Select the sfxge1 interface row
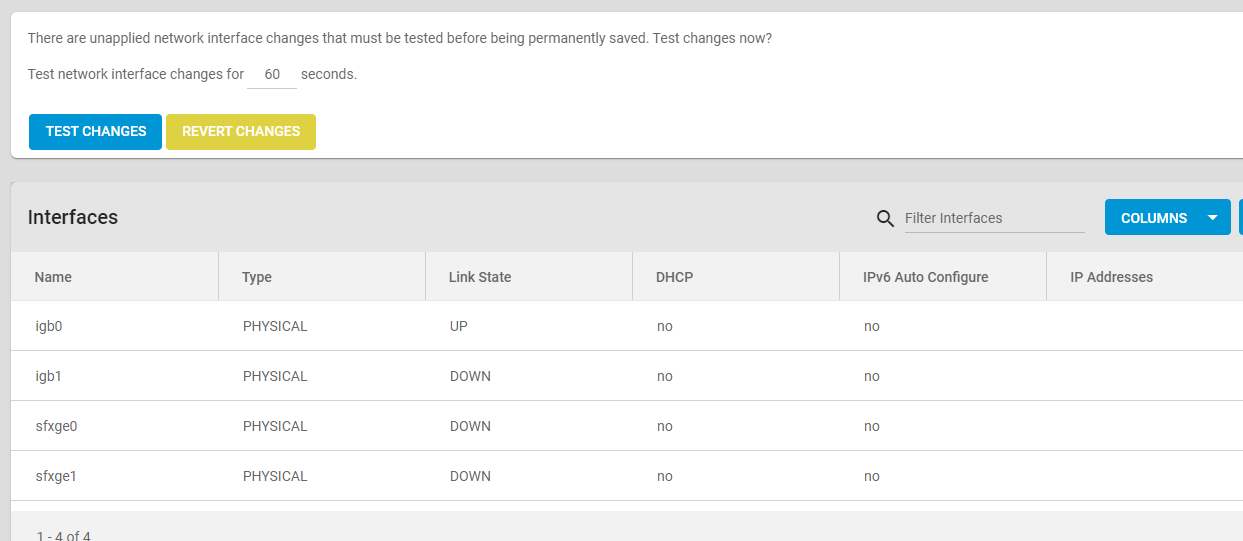Viewport: 1243px width, 541px height. point(627,476)
